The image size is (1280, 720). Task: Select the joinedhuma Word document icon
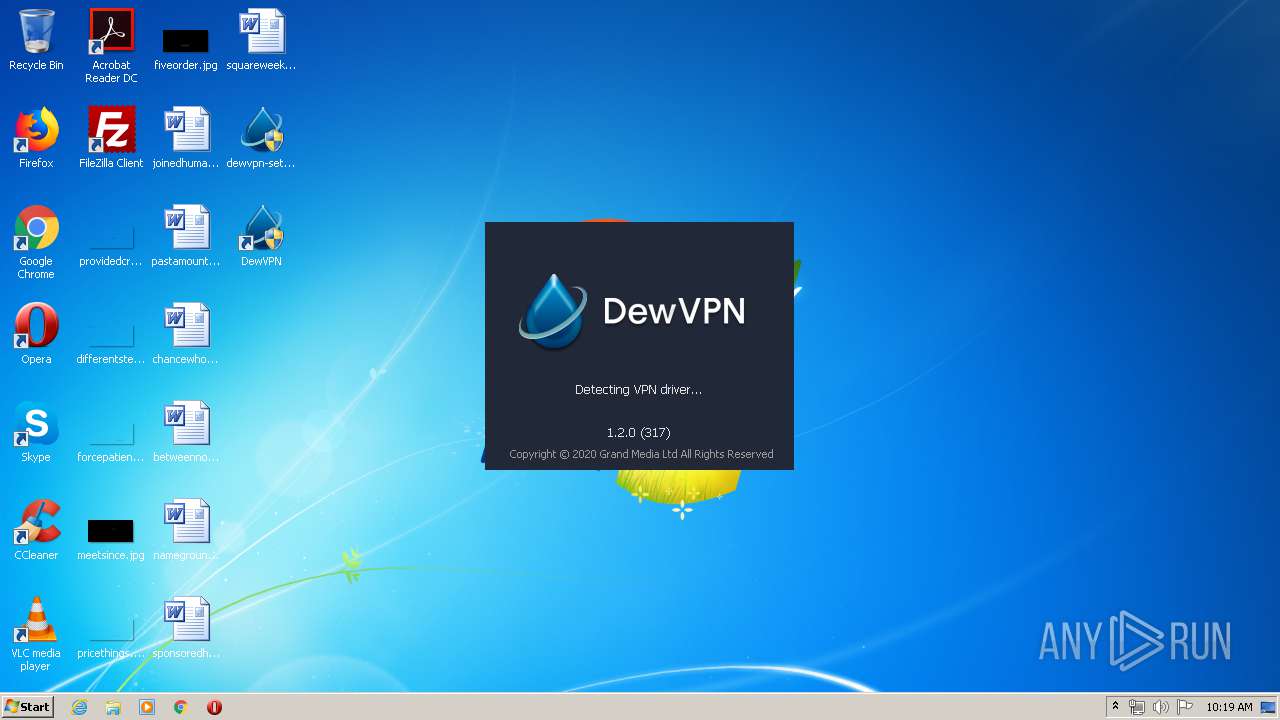(x=186, y=138)
